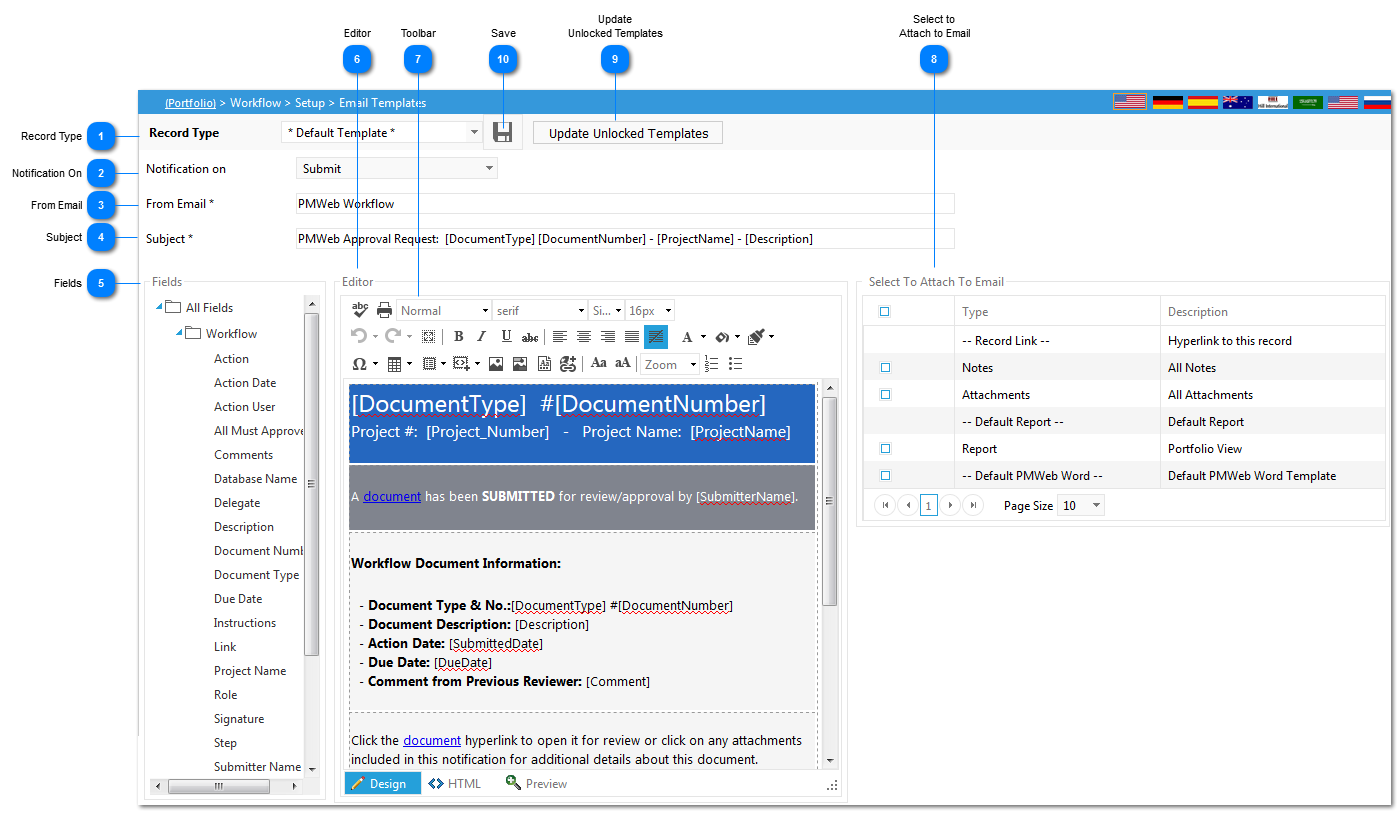
Task: Click Update Unlocked Templates button
Action: [x=628, y=133]
